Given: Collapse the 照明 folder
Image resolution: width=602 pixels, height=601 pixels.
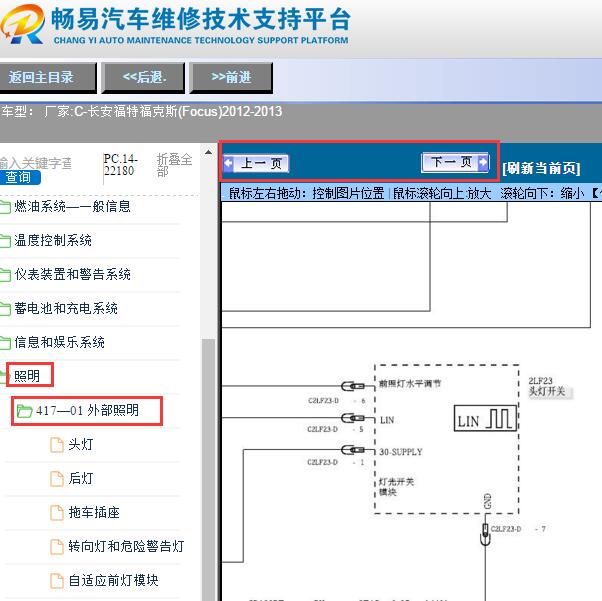Looking at the screenshot, I should coord(27,376).
